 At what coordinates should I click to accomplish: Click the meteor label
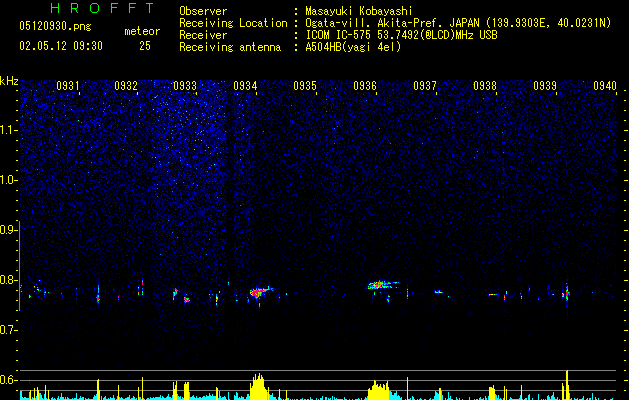[142, 31]
